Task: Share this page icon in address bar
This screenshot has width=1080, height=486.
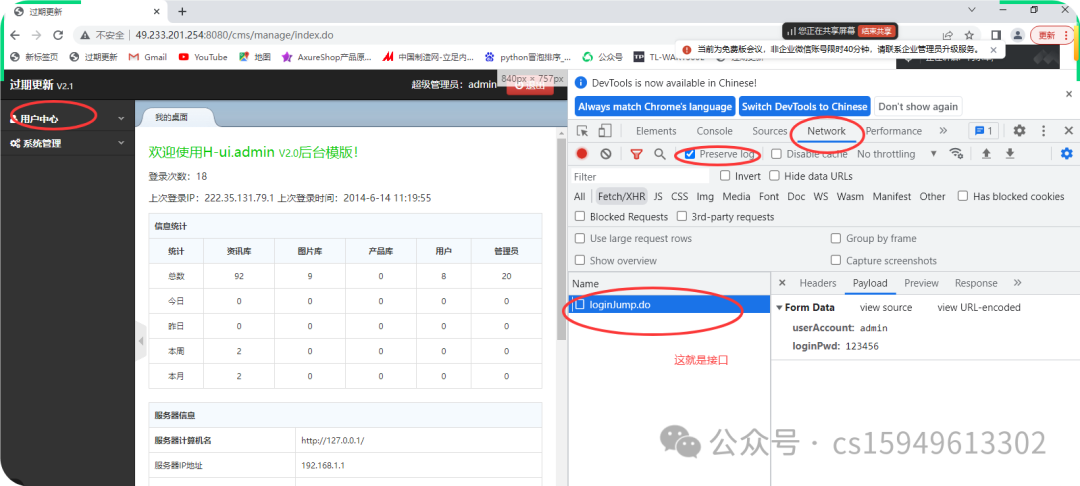Action: (948, 35)
